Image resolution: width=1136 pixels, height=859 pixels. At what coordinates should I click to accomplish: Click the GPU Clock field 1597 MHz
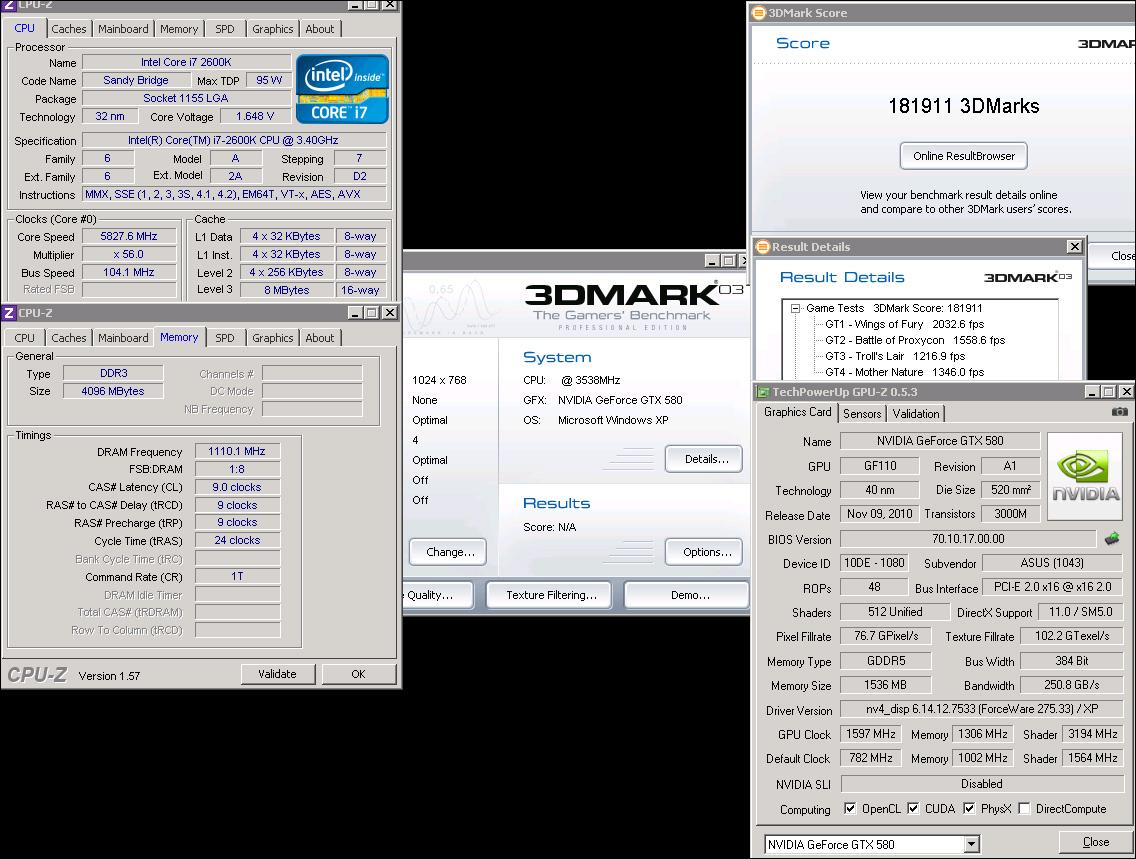pyautogui.click(x=870, y=734)
